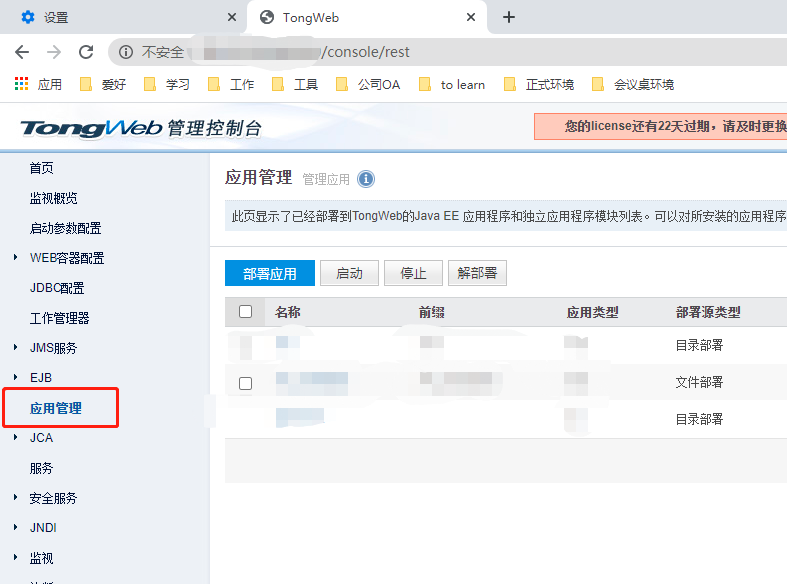This screenshot has height=584, width=787.
Task: Open JNDI in the sidebar
Action: pyautogui.click(x=43, y=528)
